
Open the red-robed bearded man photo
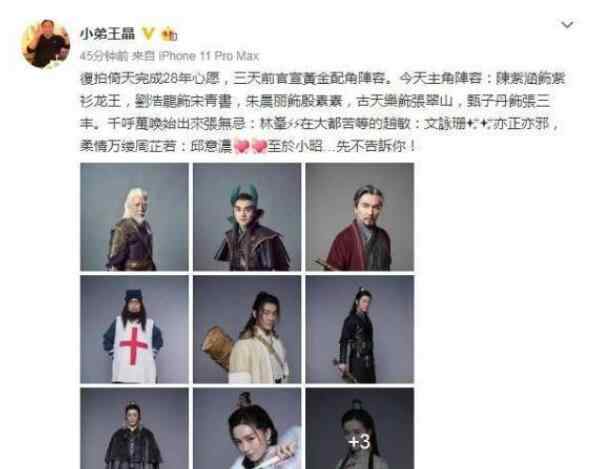360,217
